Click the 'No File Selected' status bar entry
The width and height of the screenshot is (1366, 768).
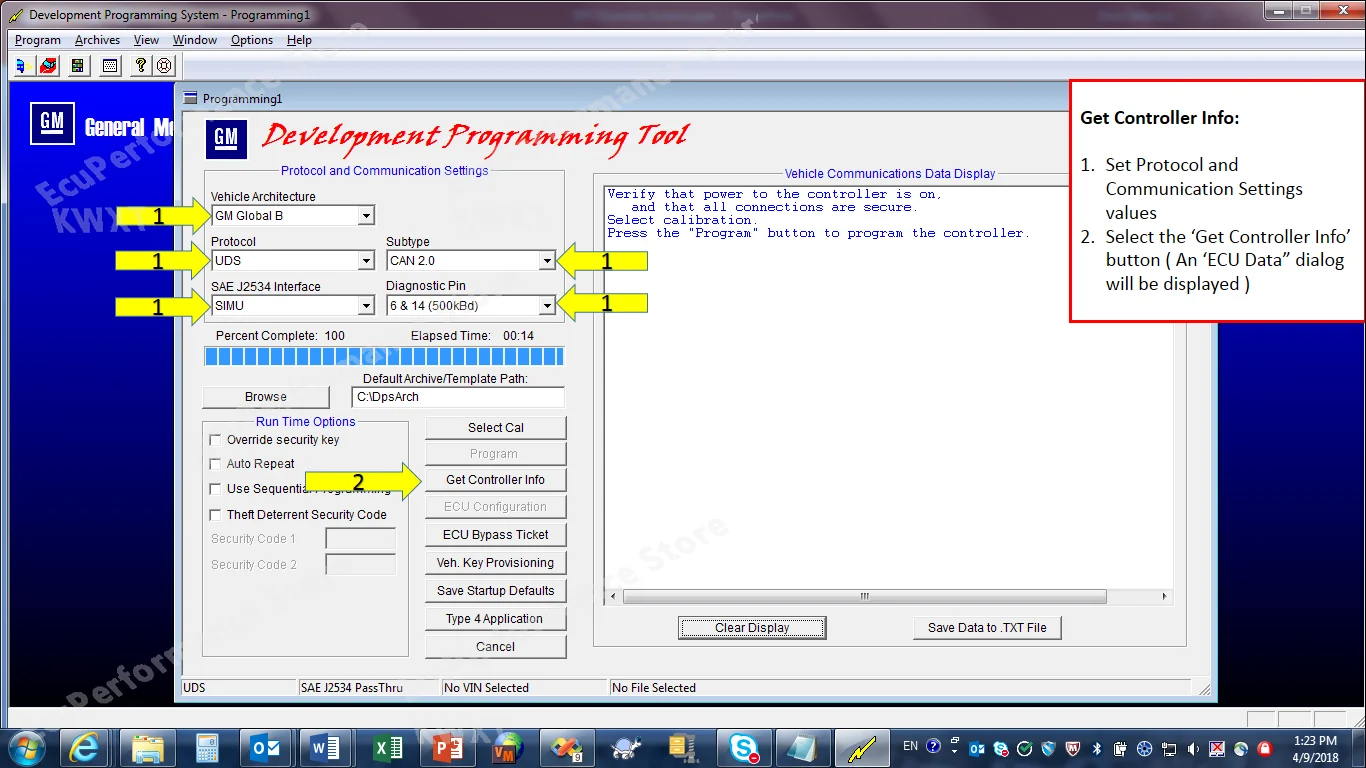(x=900, y=688)
